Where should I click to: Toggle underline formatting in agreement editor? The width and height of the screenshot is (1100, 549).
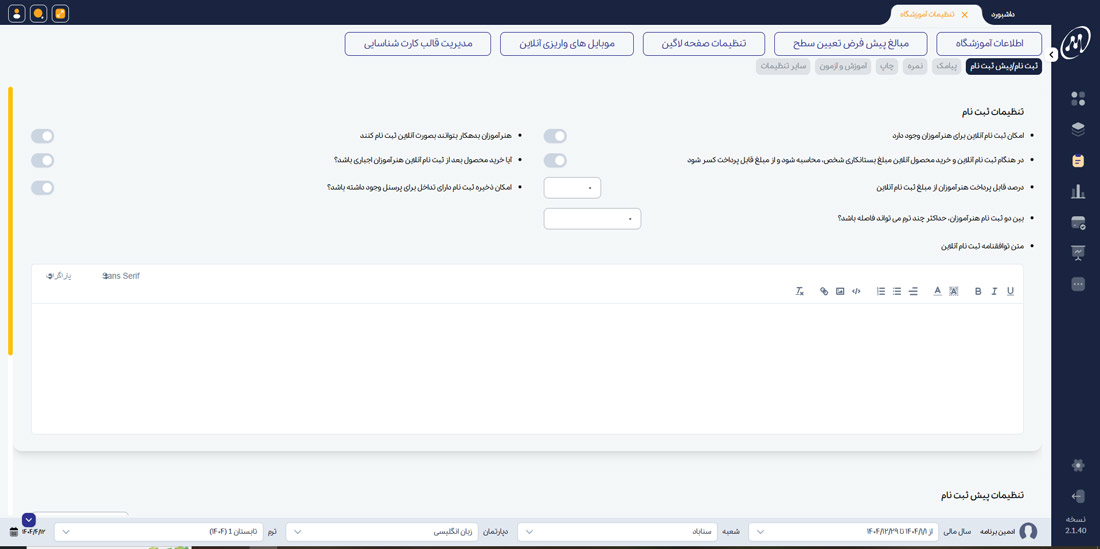(x=1010, y=292)
